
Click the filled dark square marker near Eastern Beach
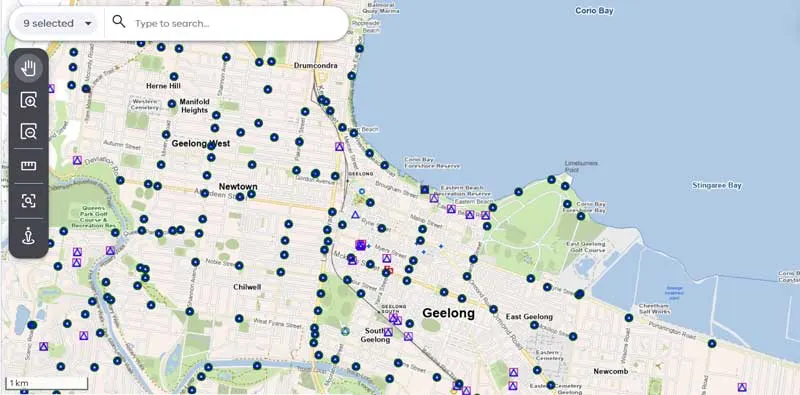pos(424,189)
